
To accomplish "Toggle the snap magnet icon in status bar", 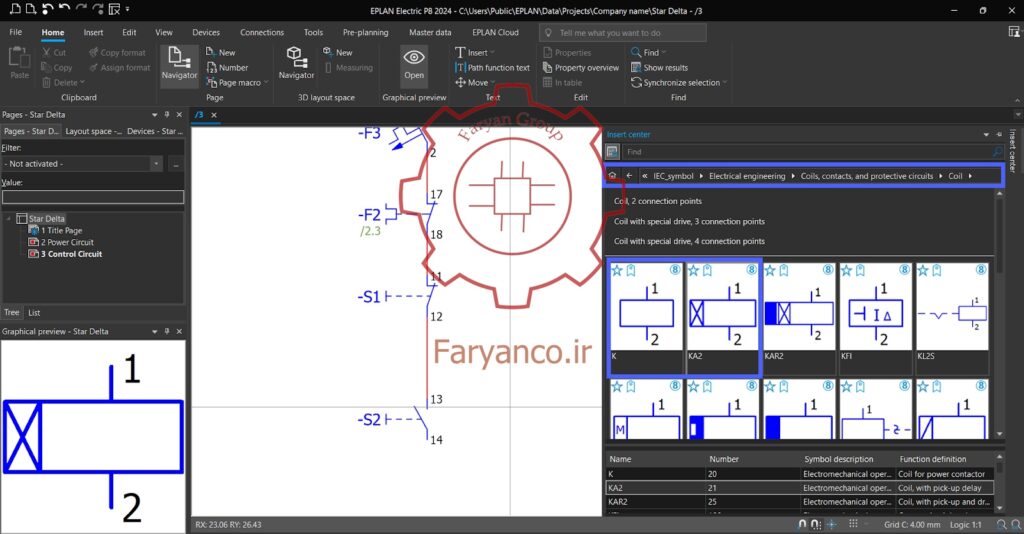I will pyautogui.click(x=803, y=524).
